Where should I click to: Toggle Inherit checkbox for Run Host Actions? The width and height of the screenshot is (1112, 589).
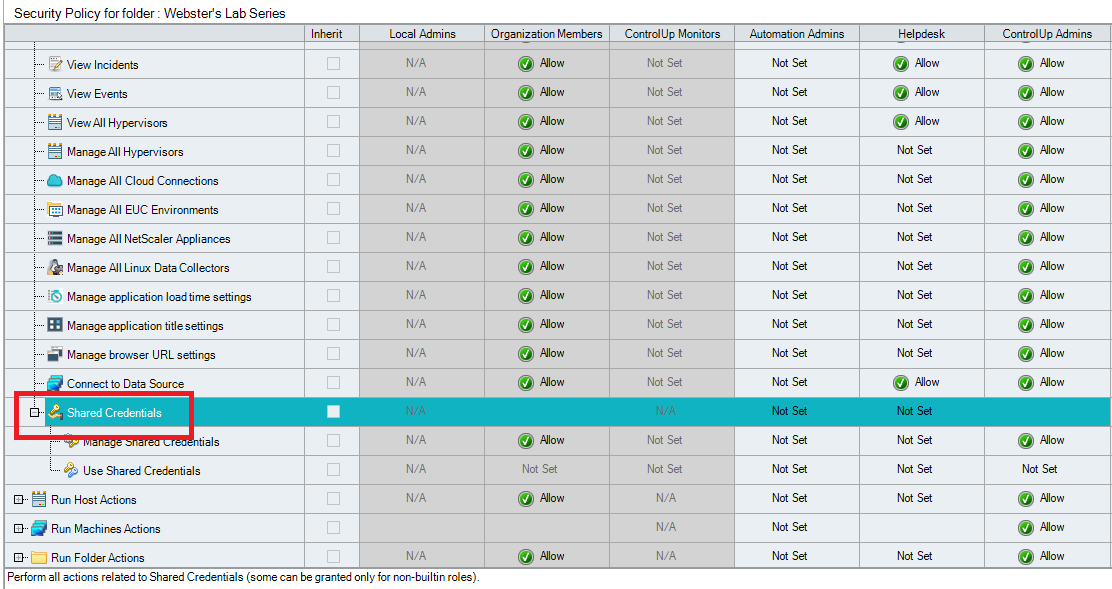[333, 499]
